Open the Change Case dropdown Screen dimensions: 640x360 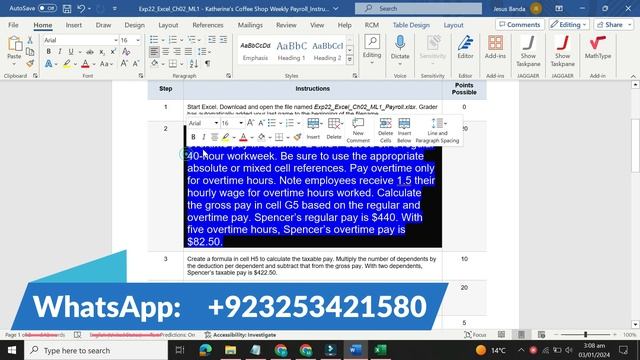[106, 64]
